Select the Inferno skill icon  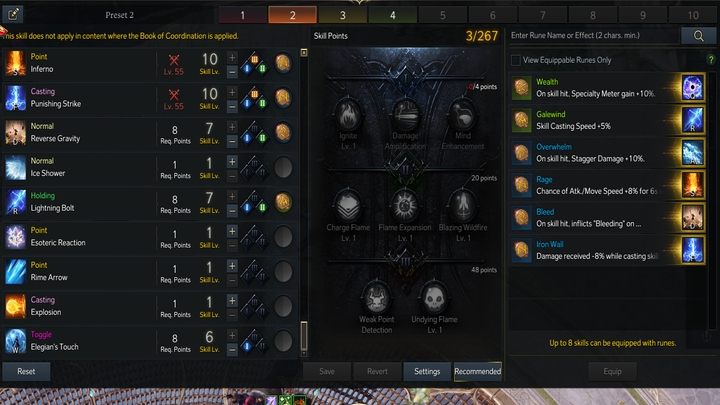pyautogui.click(x=15, y=63)
